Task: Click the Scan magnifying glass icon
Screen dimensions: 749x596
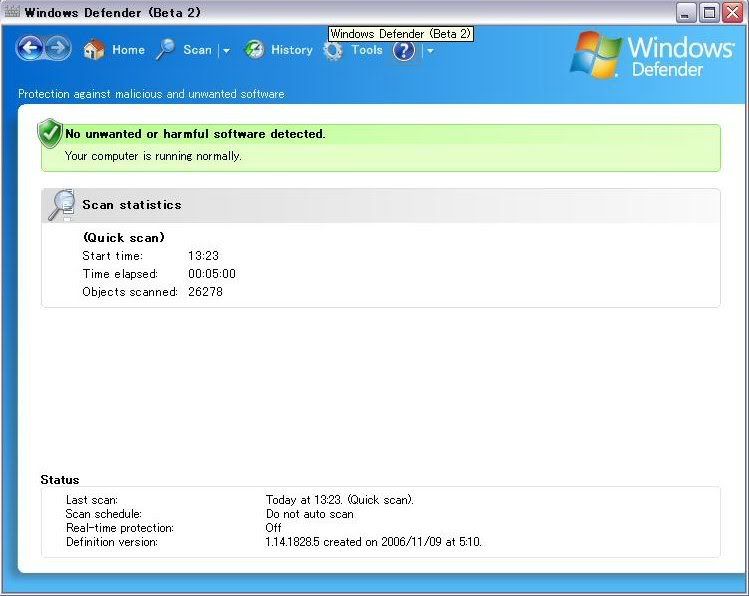Action: click(x=166, y=50)
